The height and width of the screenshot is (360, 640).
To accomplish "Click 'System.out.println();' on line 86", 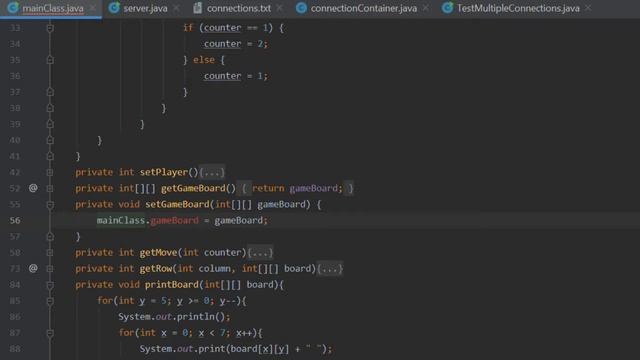I will click(x=174, y=317).
